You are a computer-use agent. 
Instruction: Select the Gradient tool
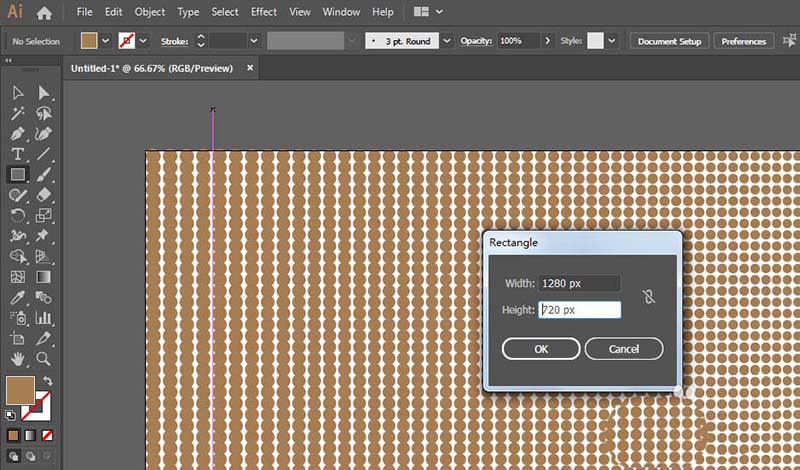[x=43, y=277]
